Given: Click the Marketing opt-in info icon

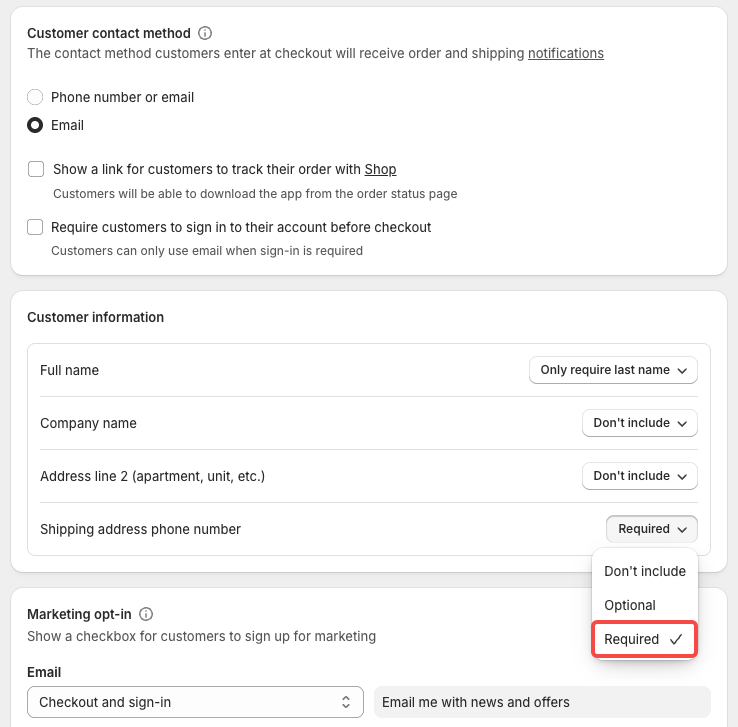Looking at the screenshot, I should tap(146, 614).
